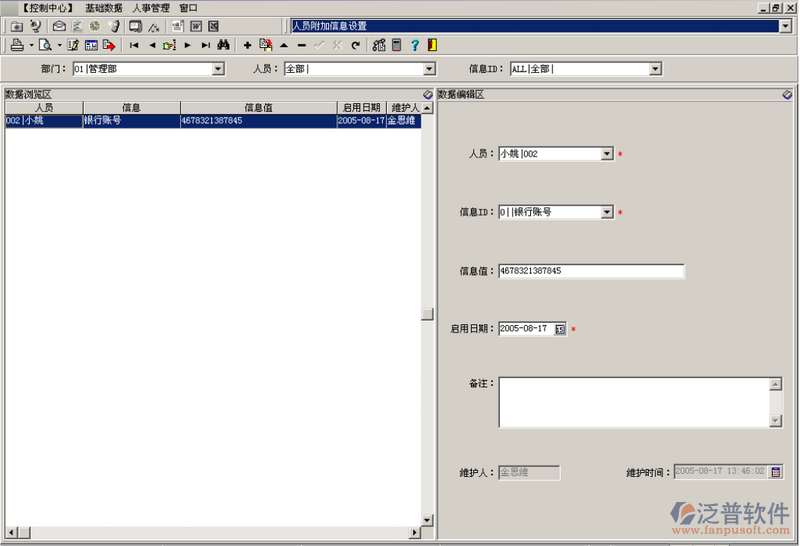Screen dimensions: 800x546
Task: Click the Word document 'W' icon
Action: coord(196,26)
